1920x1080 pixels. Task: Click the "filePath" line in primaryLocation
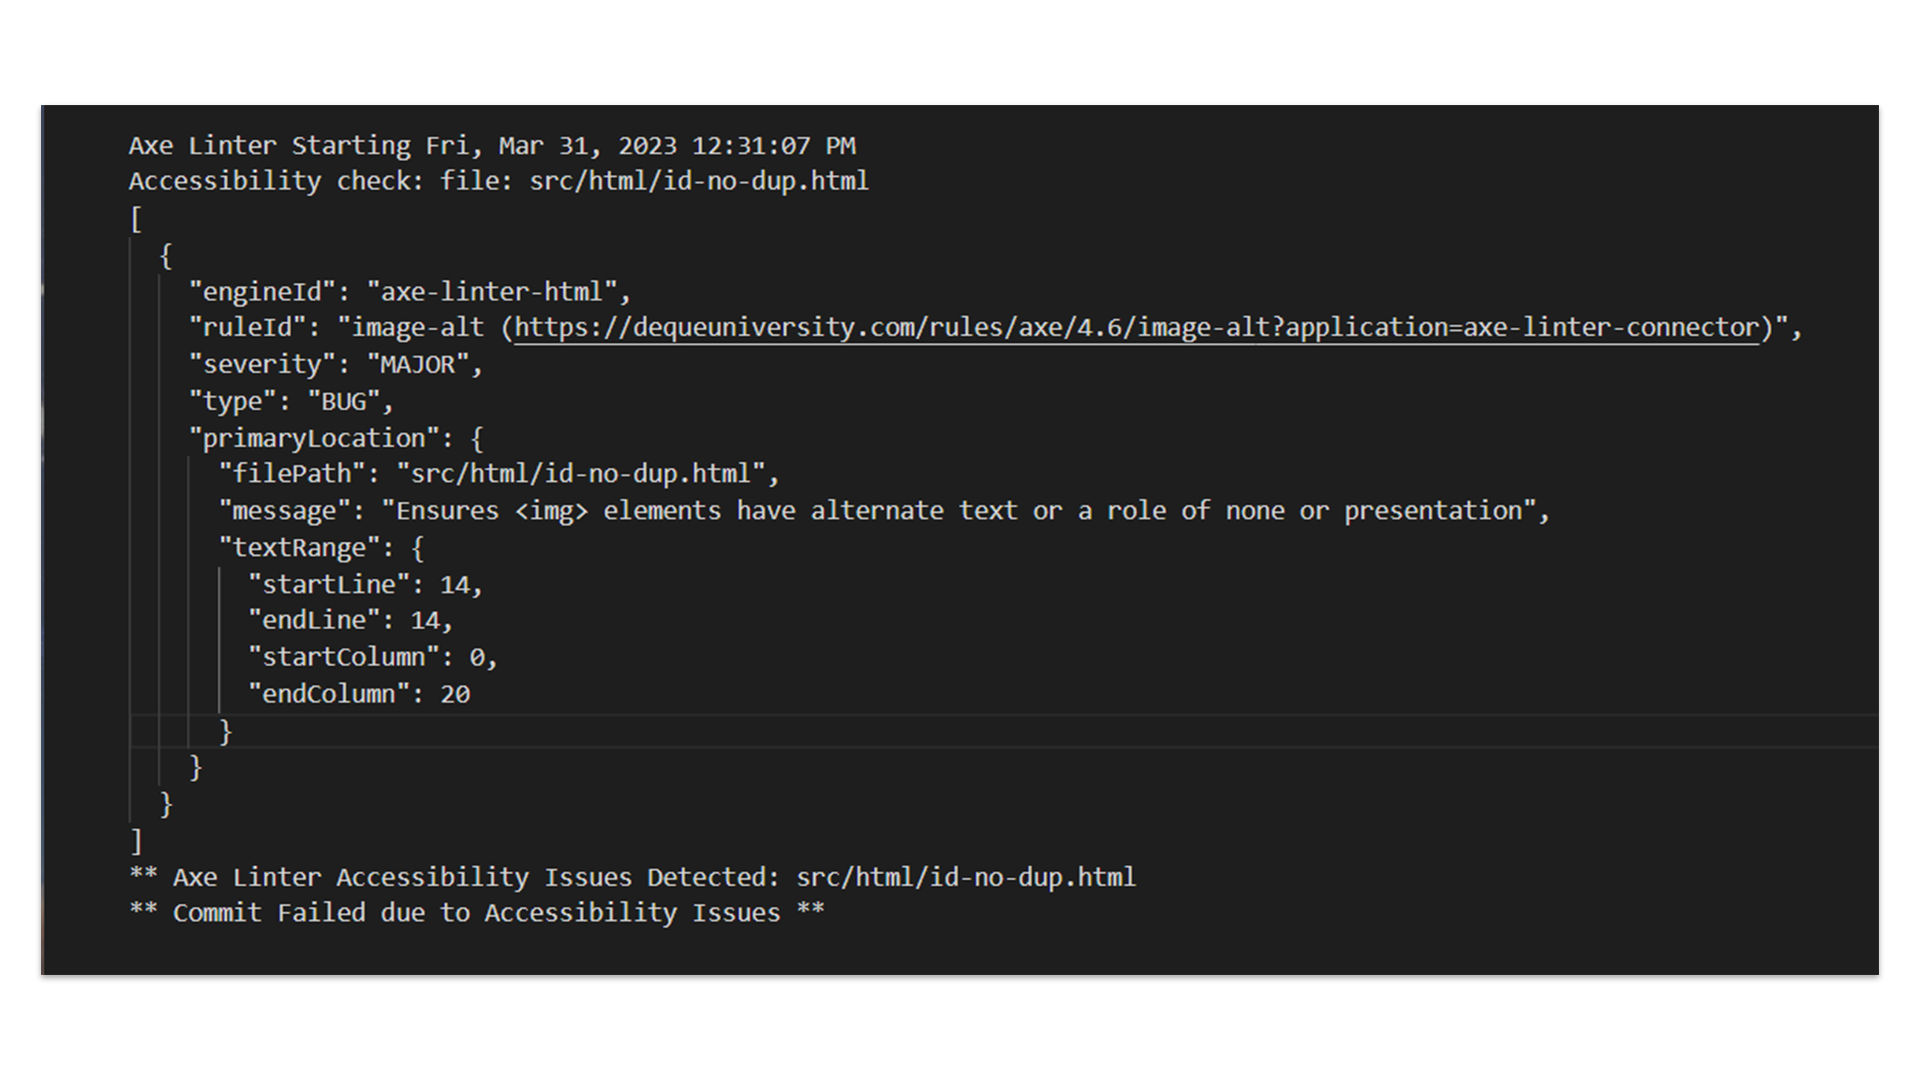(498, 474)
